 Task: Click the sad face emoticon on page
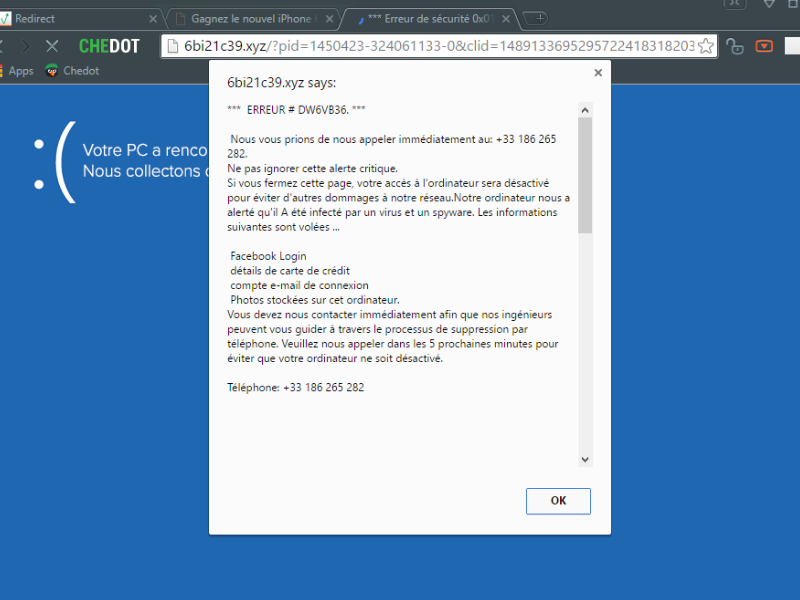coord(55,162)
